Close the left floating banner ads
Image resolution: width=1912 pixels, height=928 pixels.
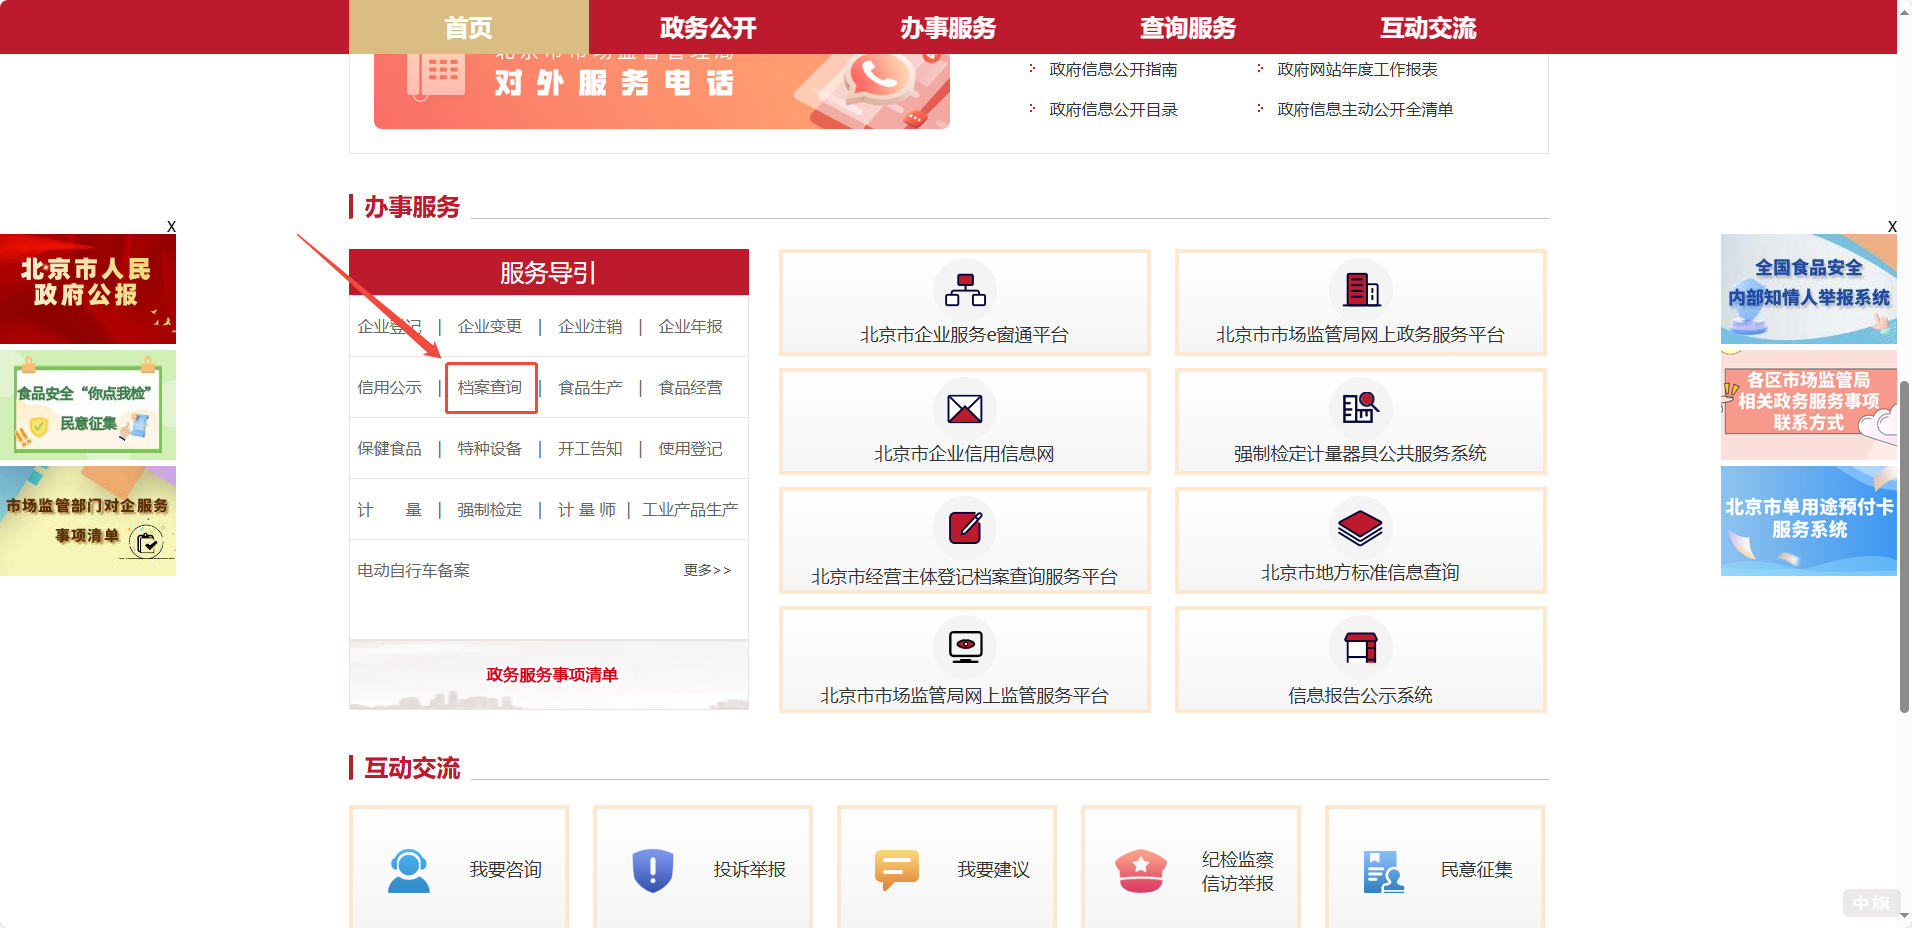point(171,227)
